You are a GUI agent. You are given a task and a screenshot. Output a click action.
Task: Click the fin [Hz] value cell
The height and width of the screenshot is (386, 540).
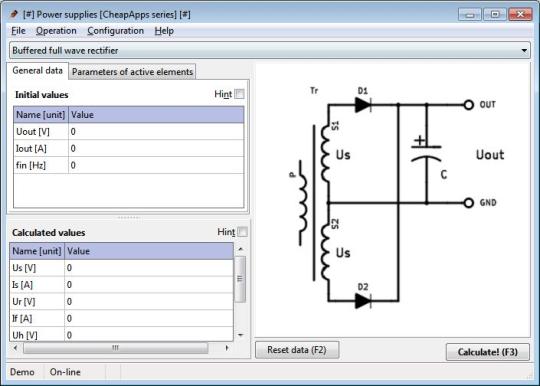(x=156, y=165)
